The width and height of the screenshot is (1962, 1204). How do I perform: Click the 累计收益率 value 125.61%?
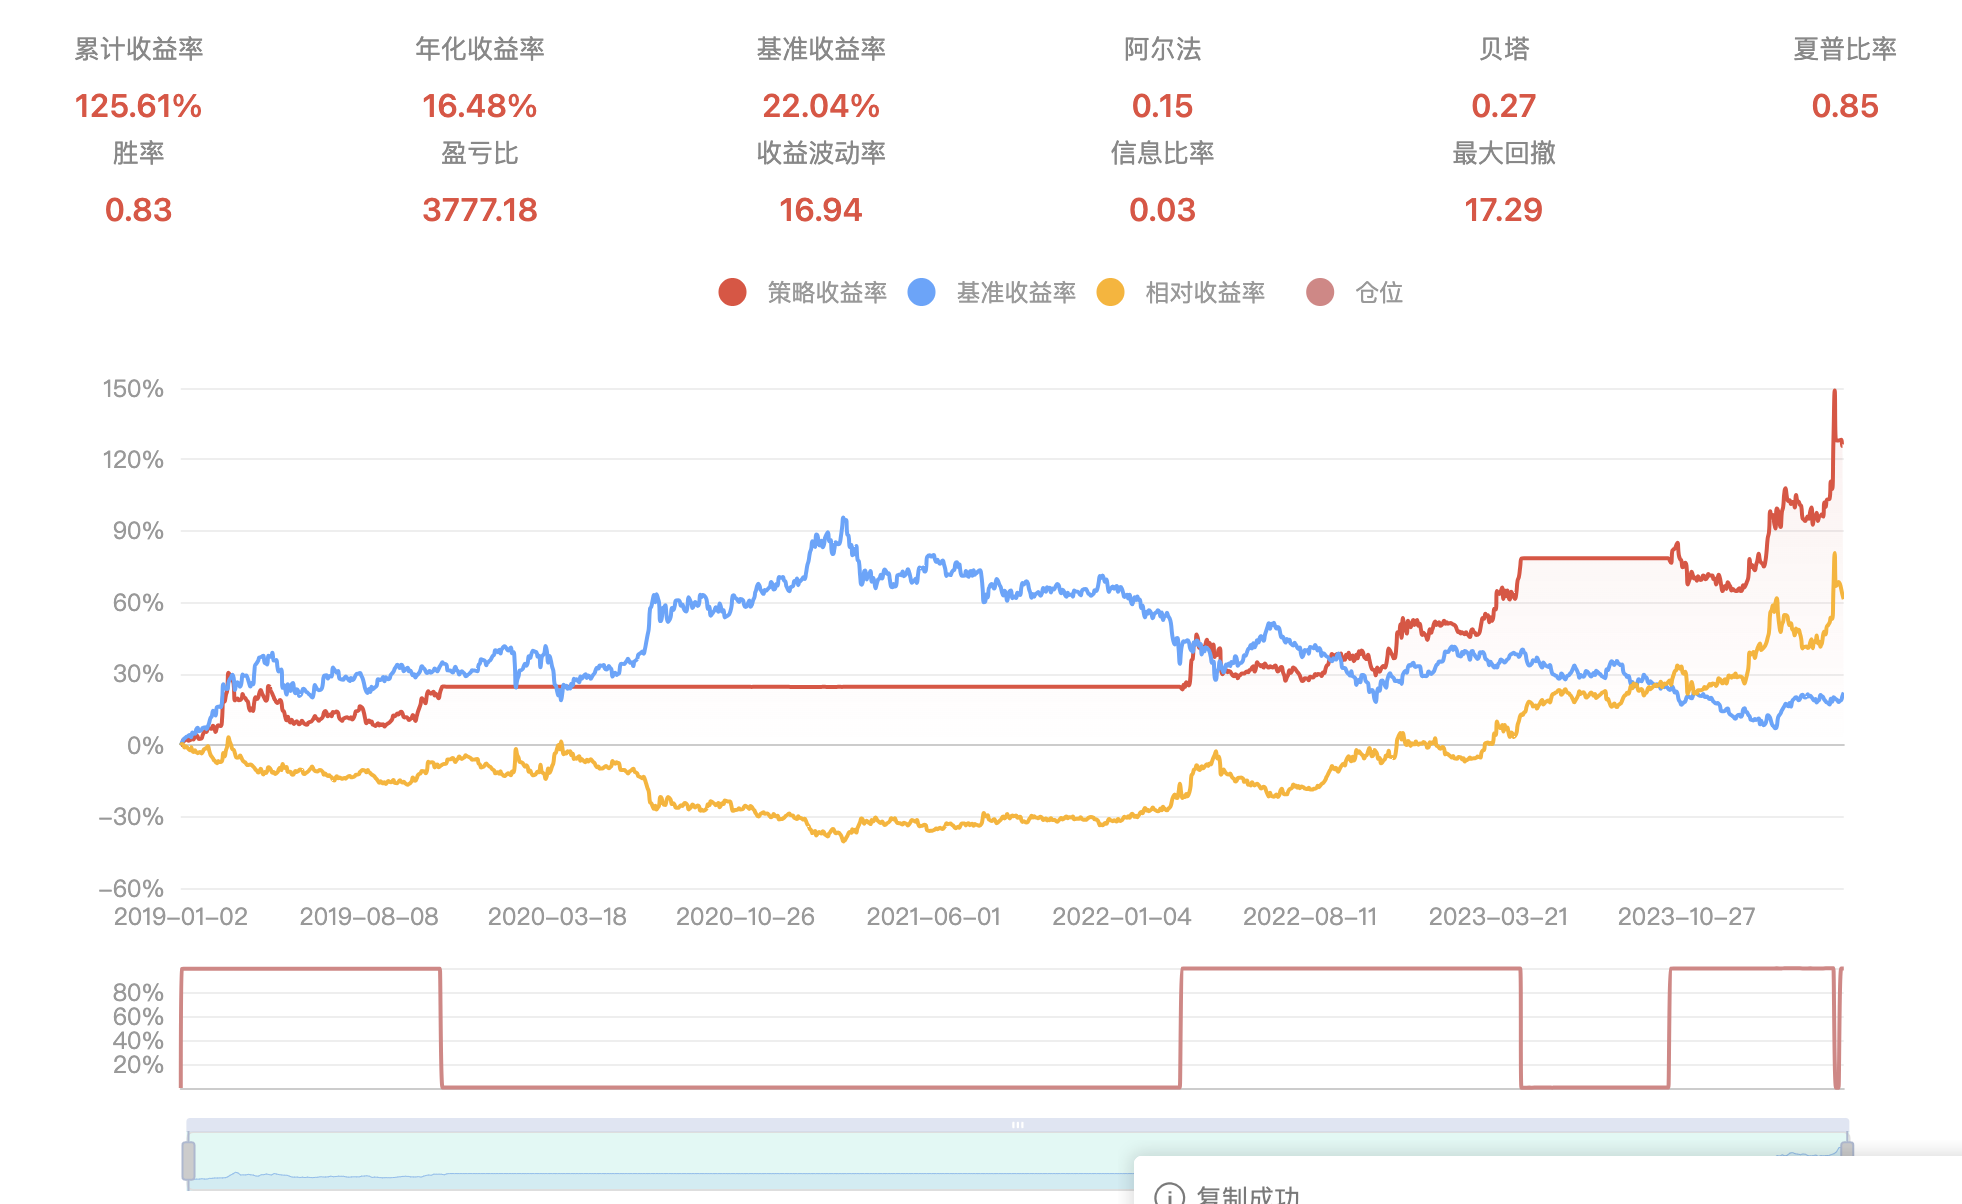(138, 106)
